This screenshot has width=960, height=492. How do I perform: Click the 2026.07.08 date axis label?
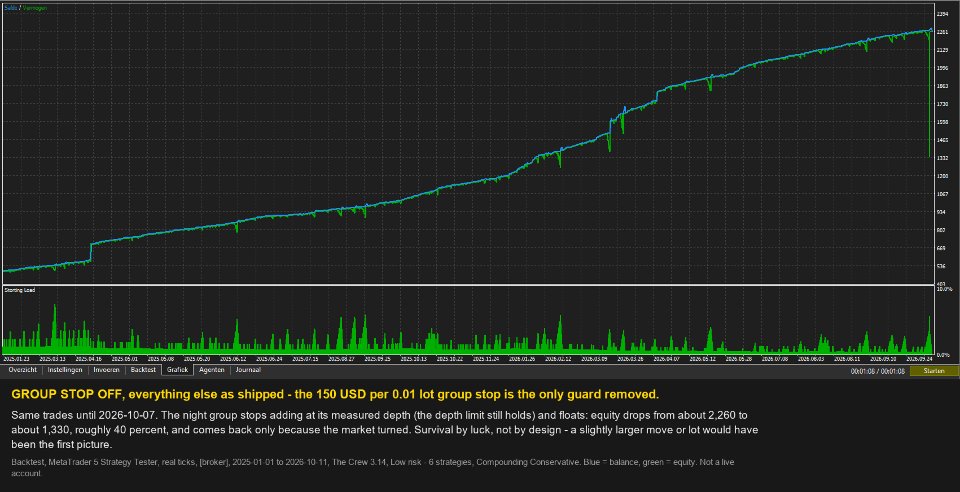(x=774, y=359)
